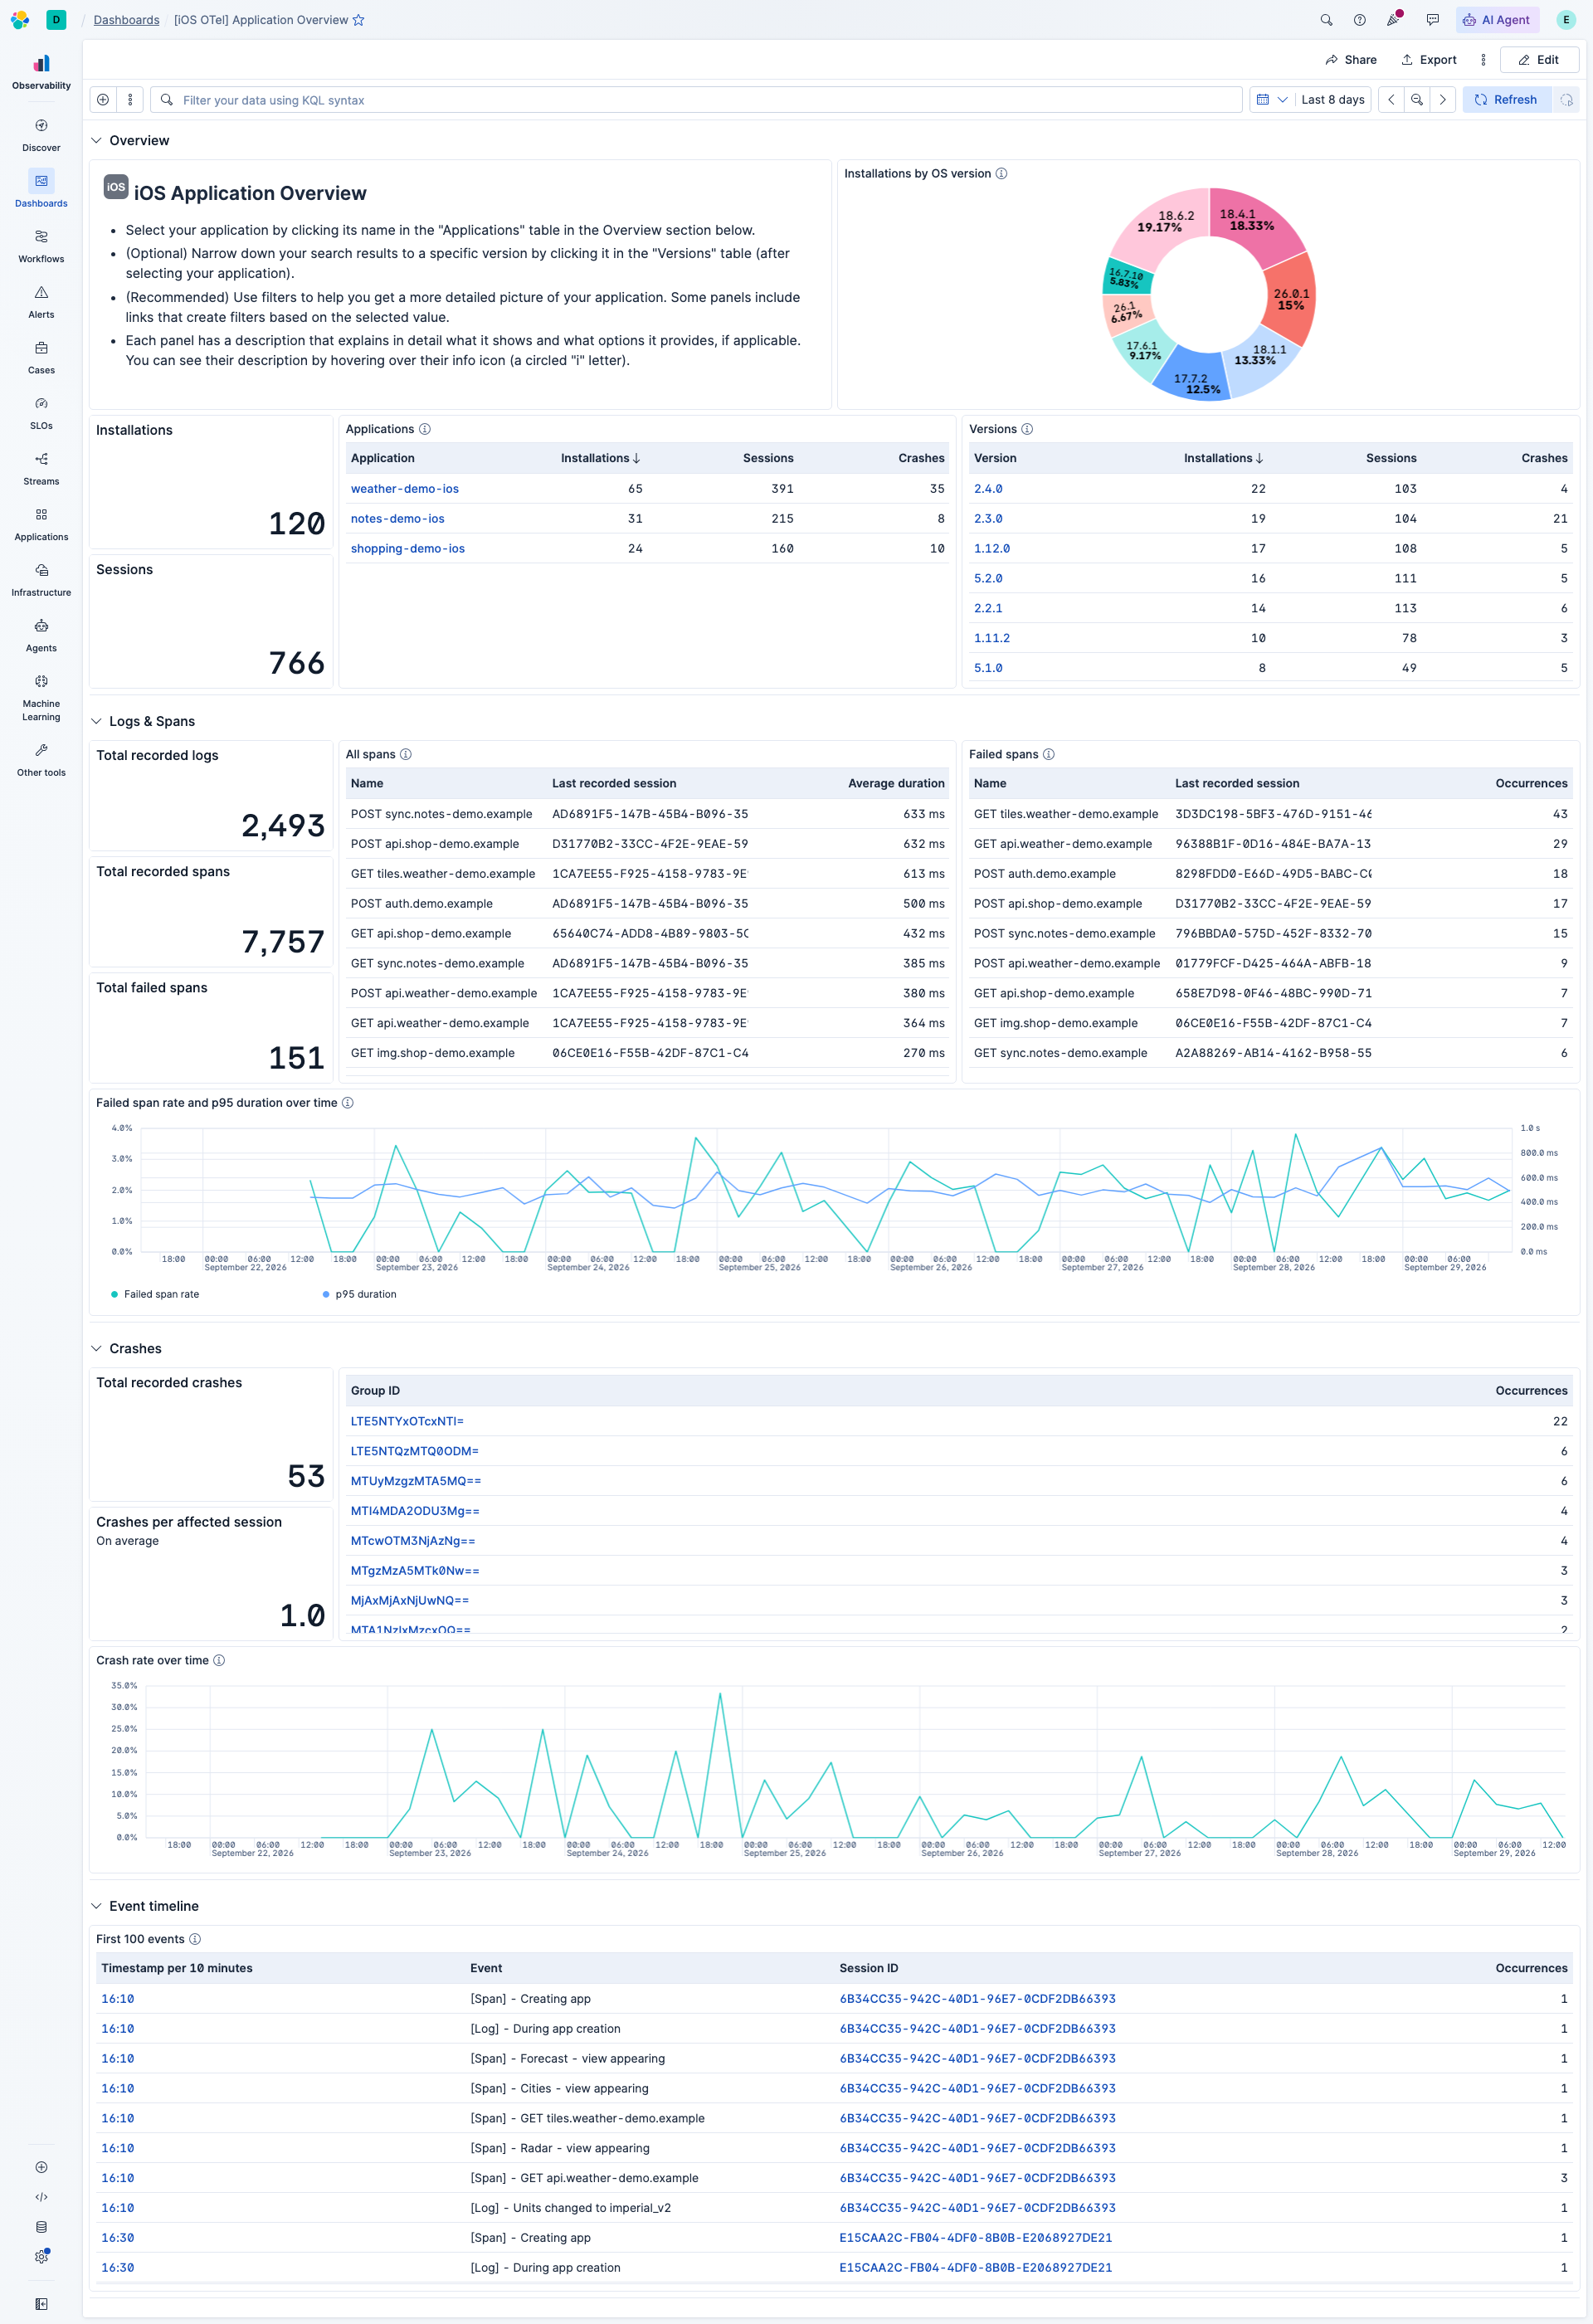1593x2324 pixels.
Task: Open more actions menu next to Export
Action: (1483, 60)
